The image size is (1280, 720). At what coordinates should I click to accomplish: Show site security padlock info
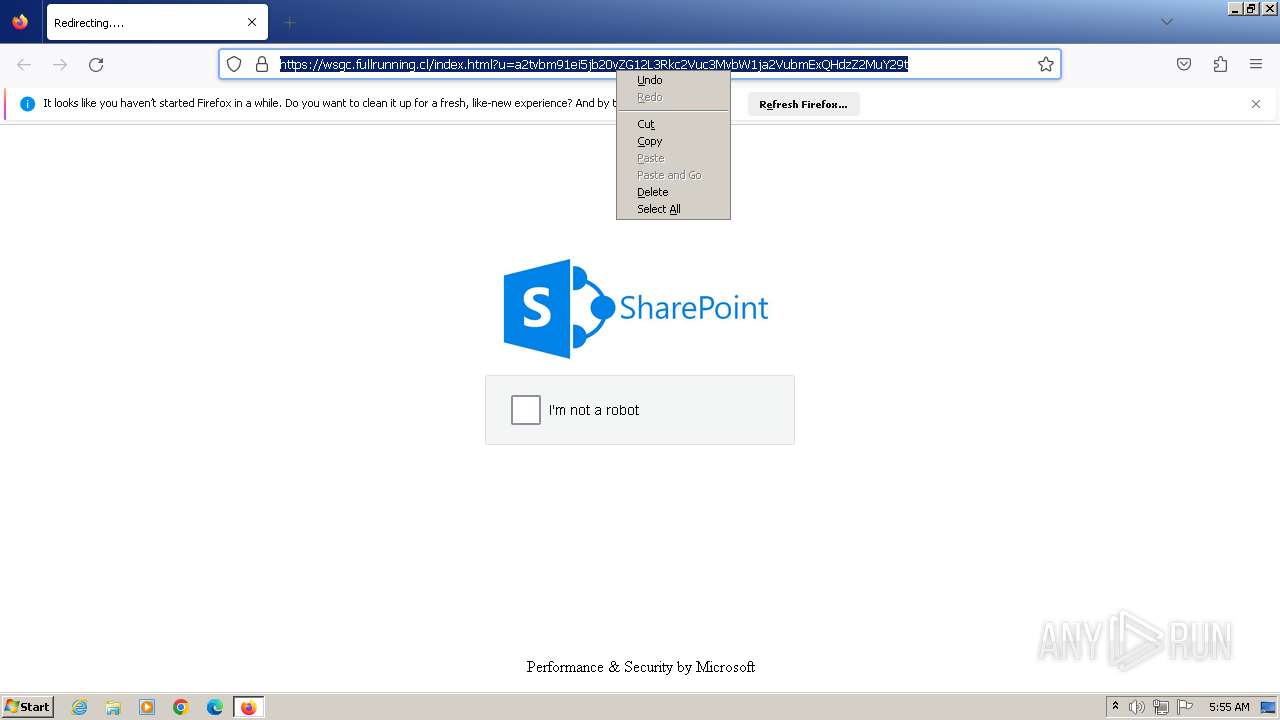point(262,64)
